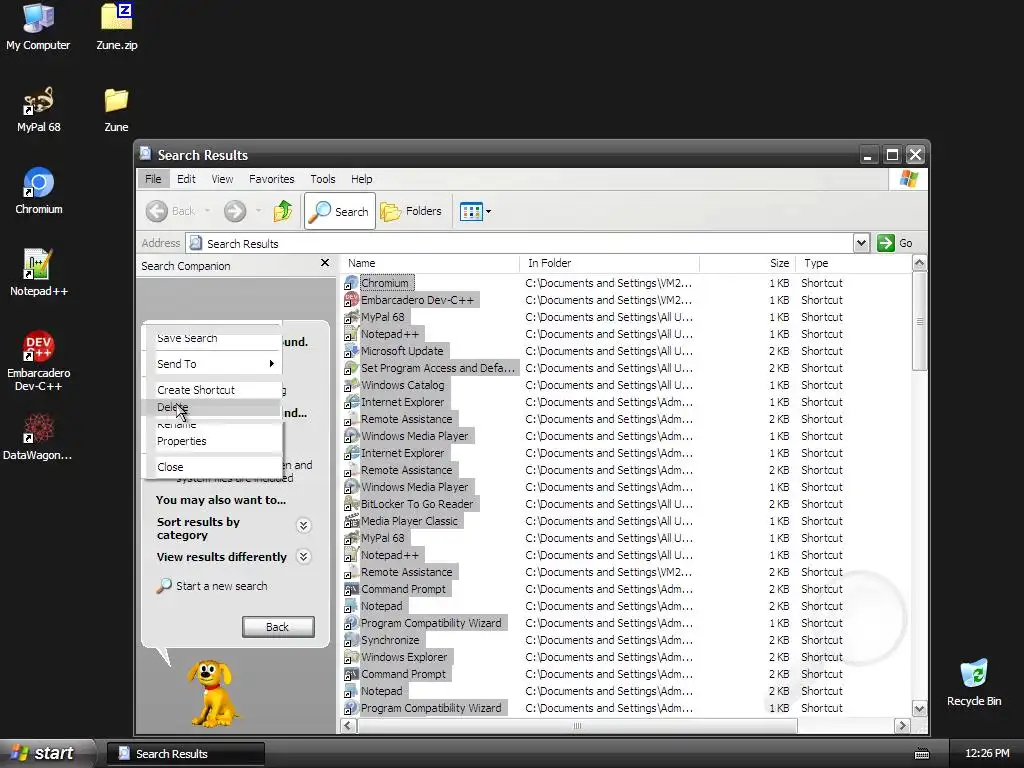Click the horizontal scrollbar right arrow
The width and height of the screenshot is (1024, 768).
902,726
